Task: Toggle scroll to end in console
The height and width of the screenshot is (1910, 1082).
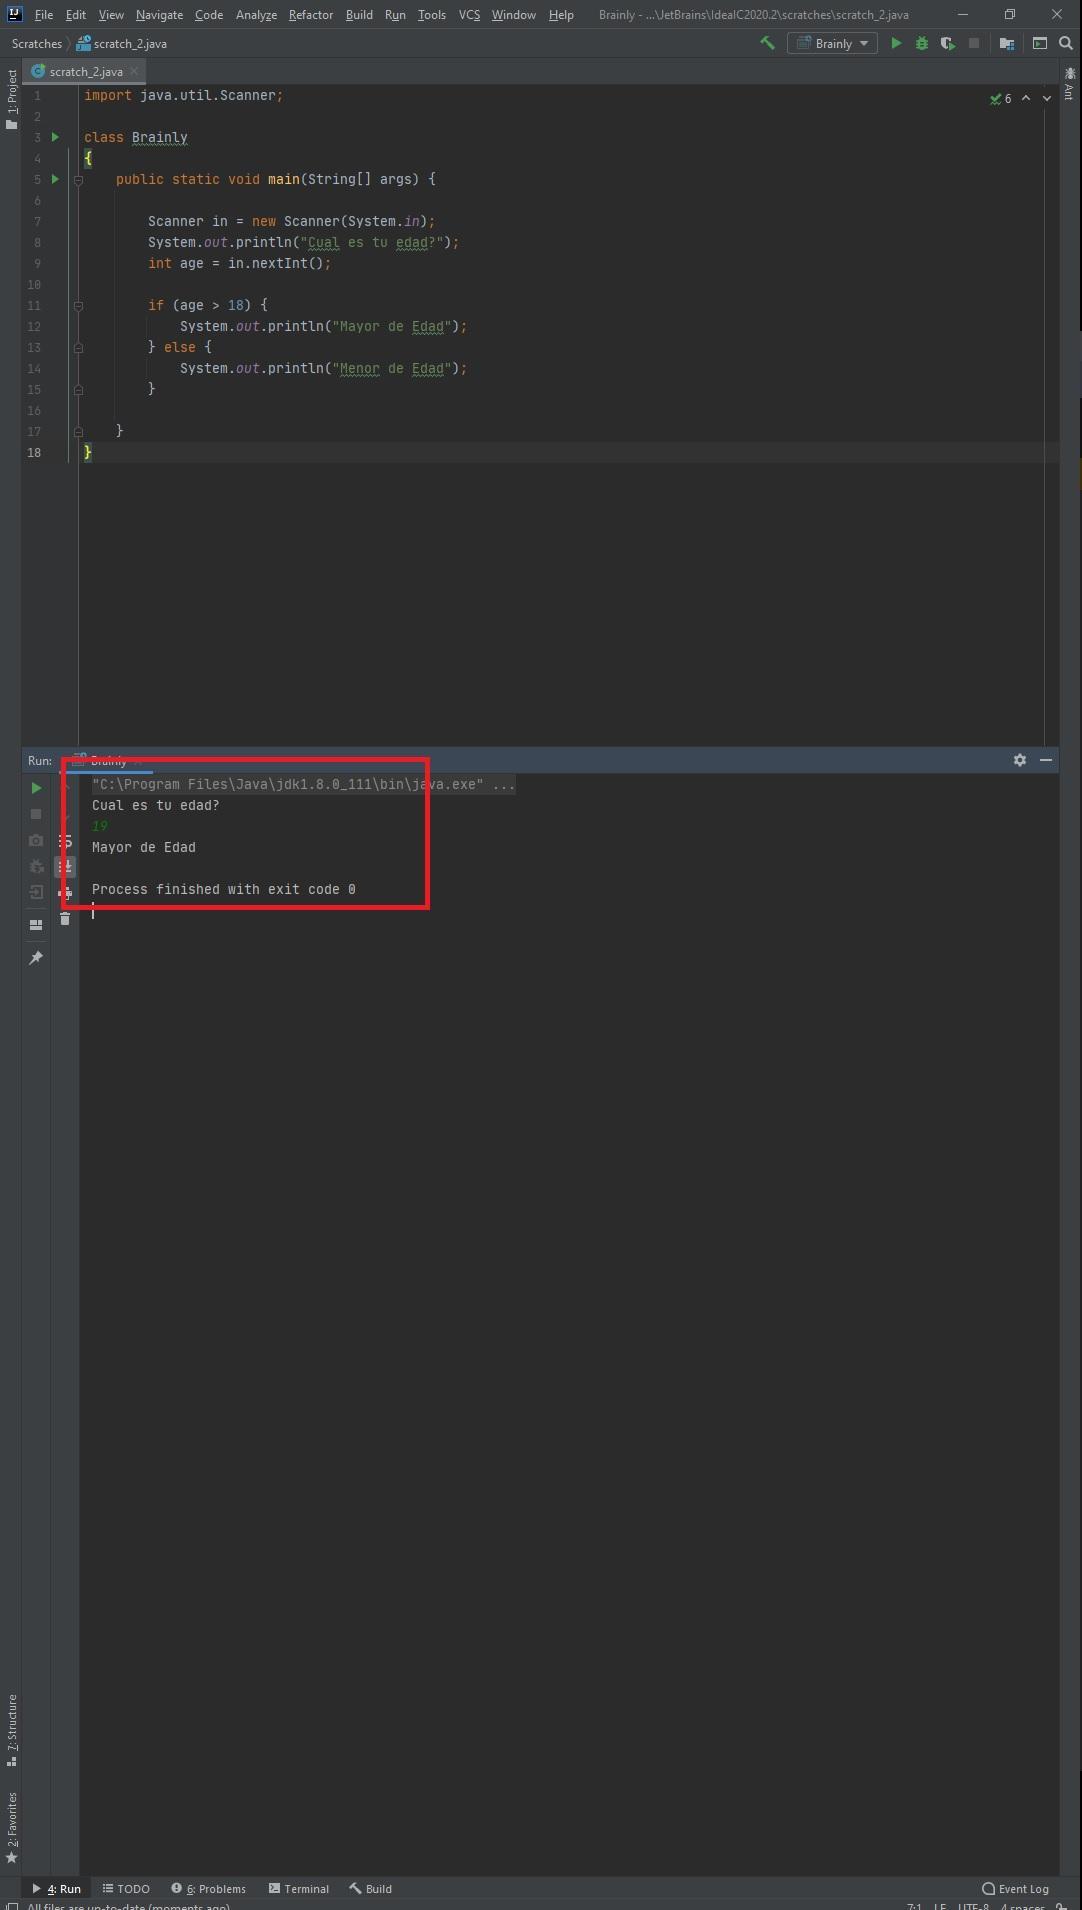Action: (65, 866)
